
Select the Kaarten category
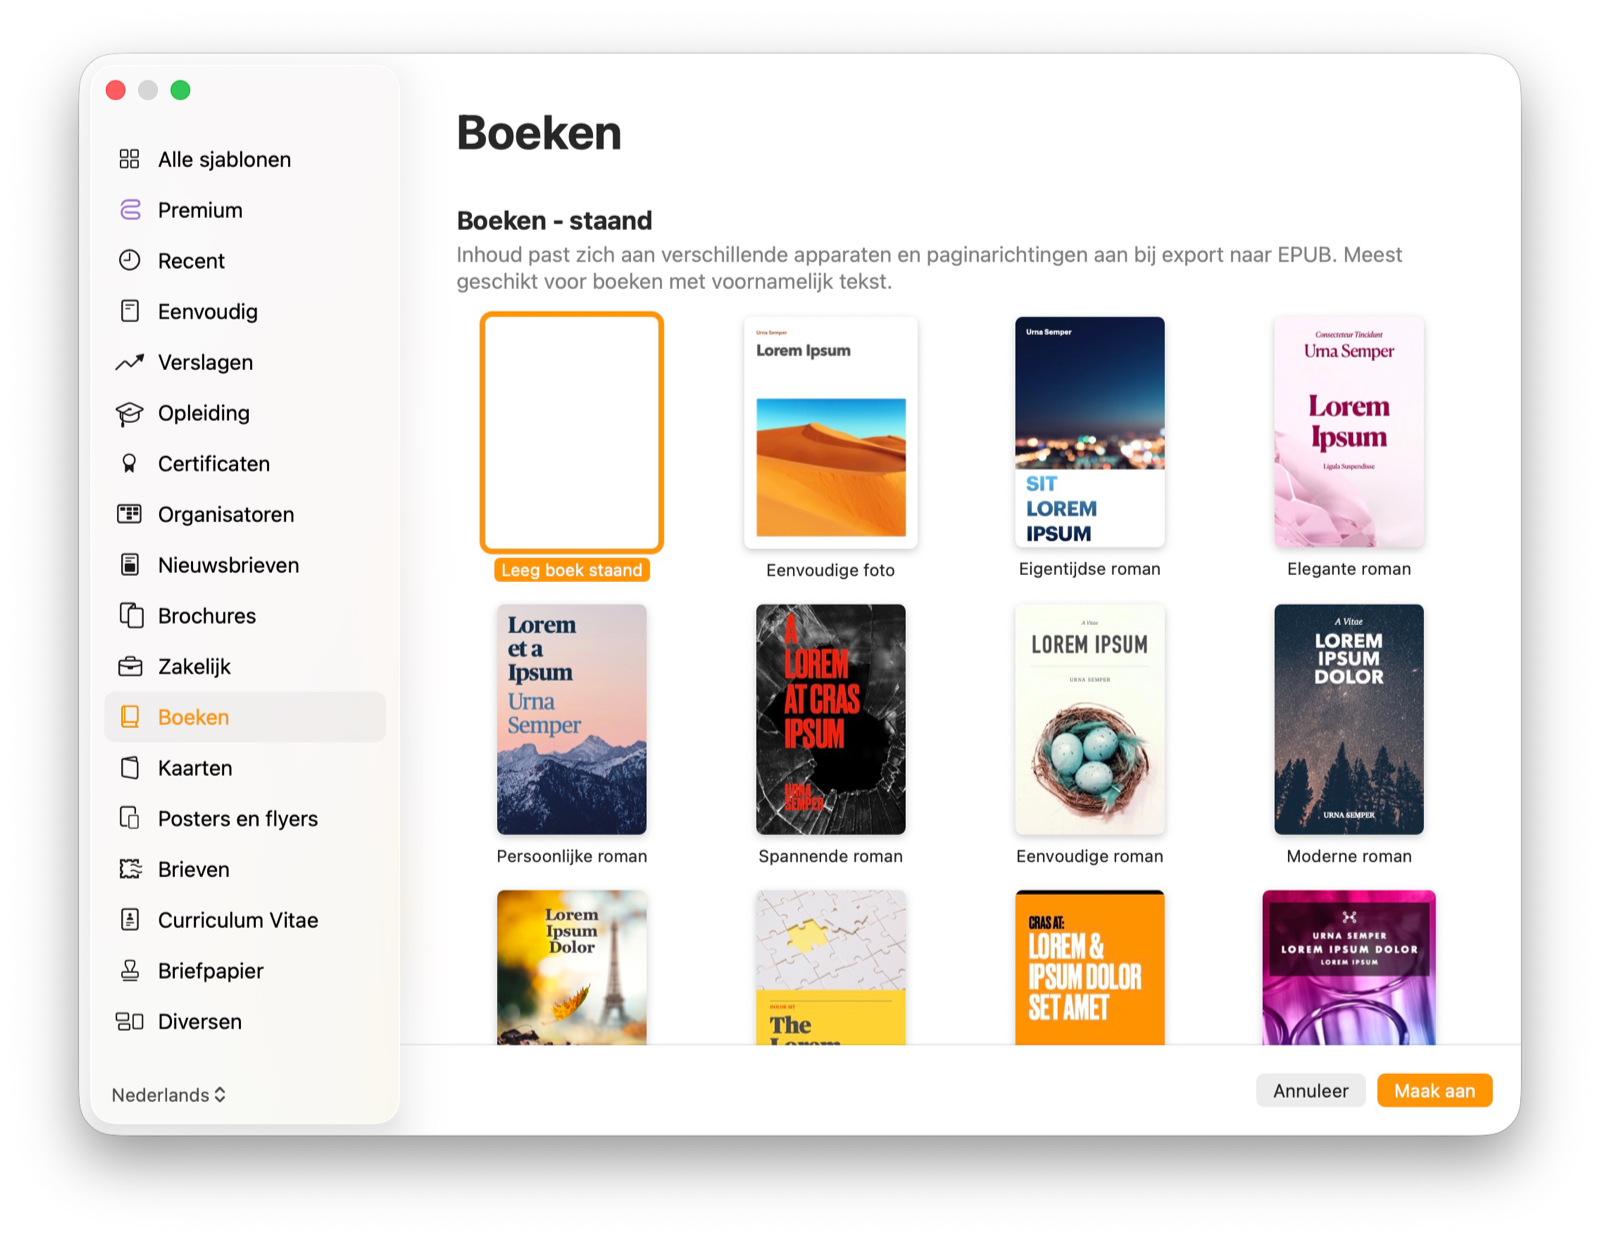tap(195, 768)
